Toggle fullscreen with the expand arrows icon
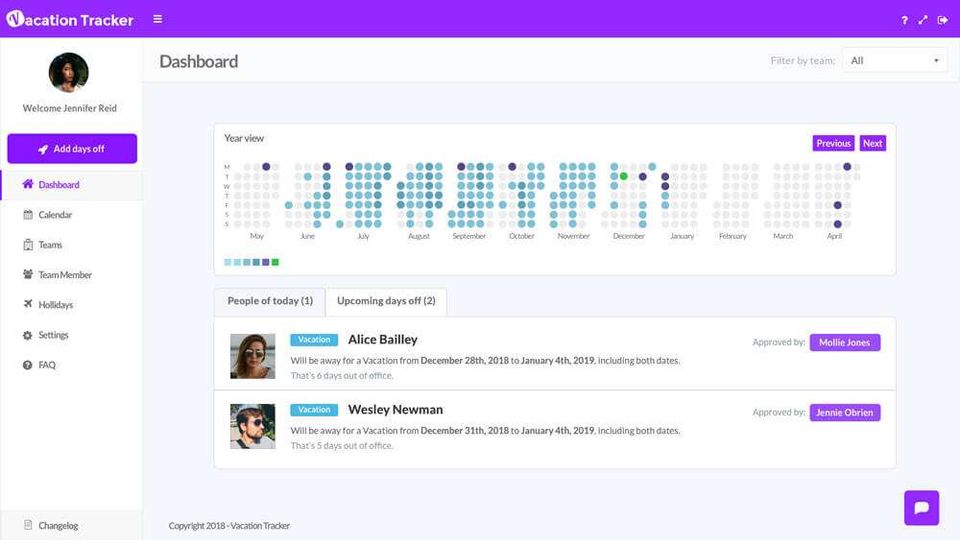This screenshot has width=960, height=540. coord(923,20)
